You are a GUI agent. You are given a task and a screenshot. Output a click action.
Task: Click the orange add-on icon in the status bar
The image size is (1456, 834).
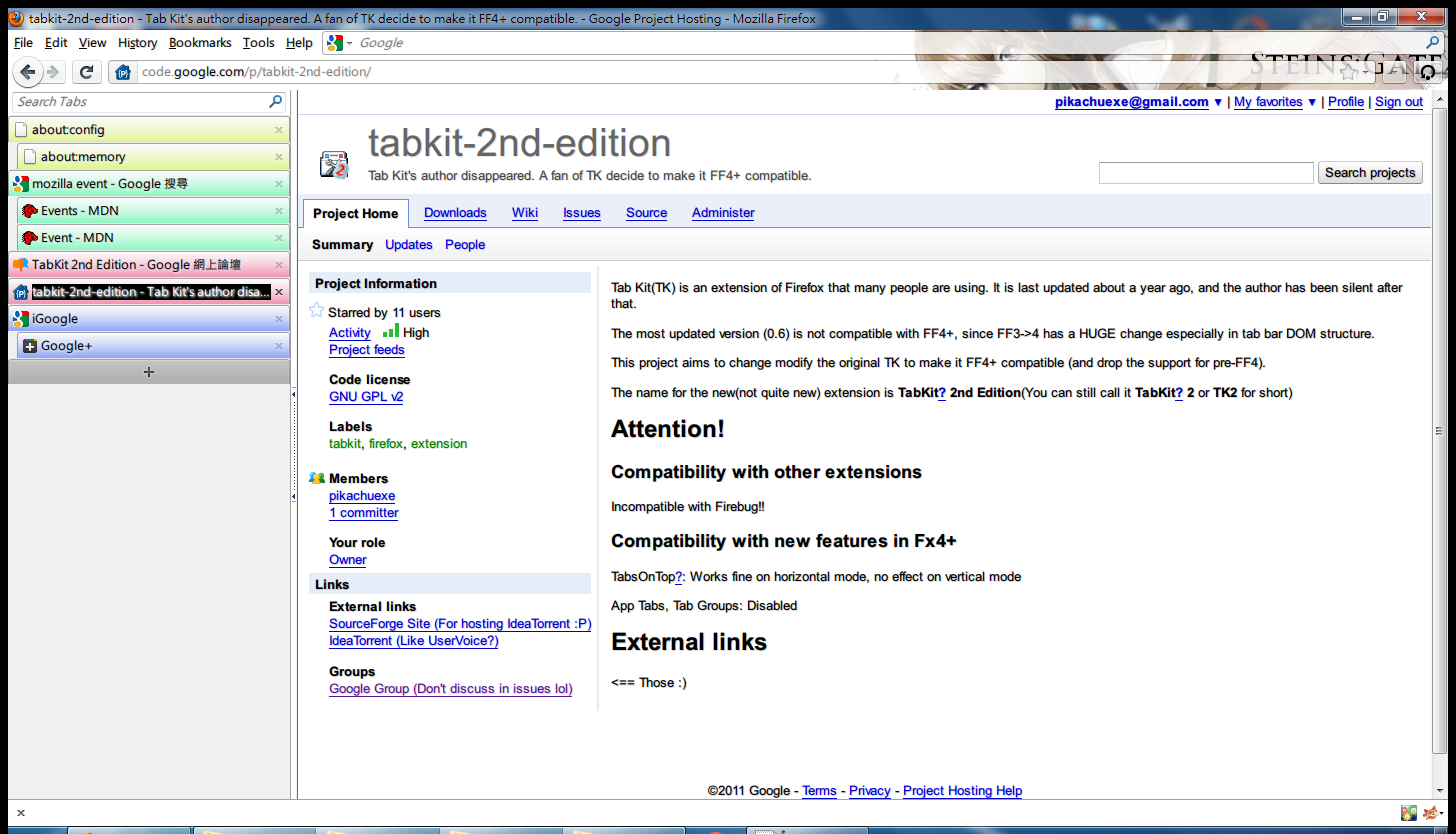(1432, 813)
